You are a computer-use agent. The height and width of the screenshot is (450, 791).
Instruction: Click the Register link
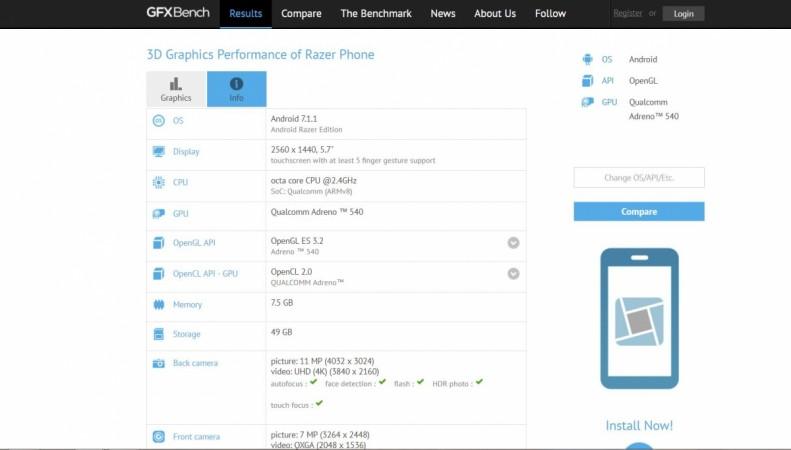[x=628, y=13]
